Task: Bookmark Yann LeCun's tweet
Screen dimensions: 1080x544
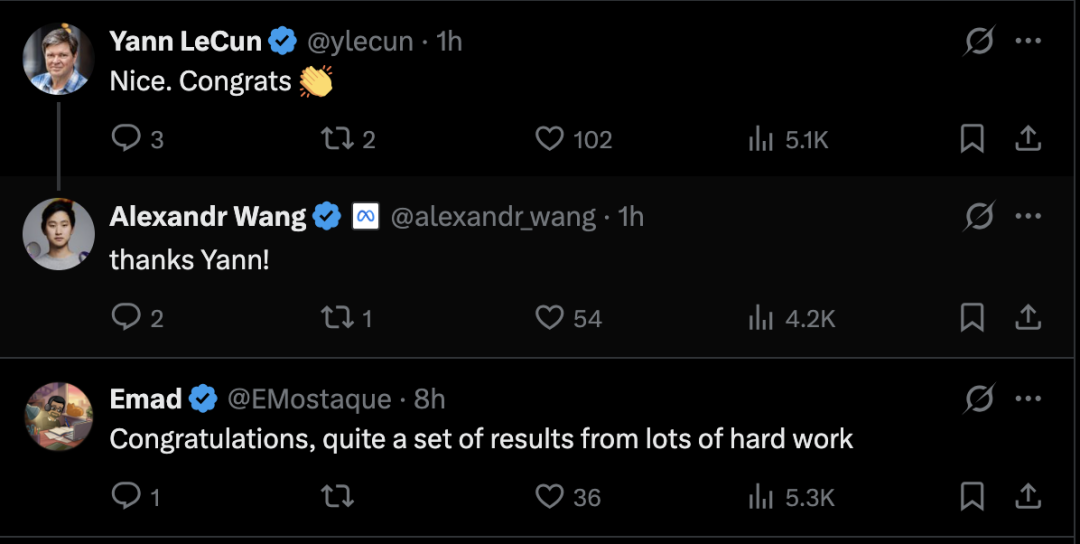Action: [972, 139]
